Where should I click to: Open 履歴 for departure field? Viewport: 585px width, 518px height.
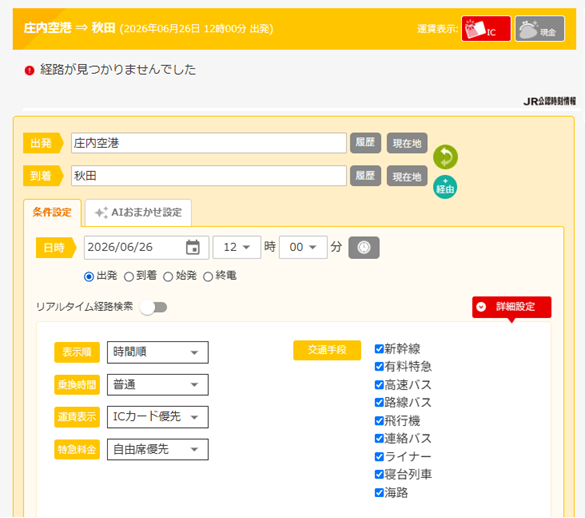pyautogui.click(x=365, y=143)
